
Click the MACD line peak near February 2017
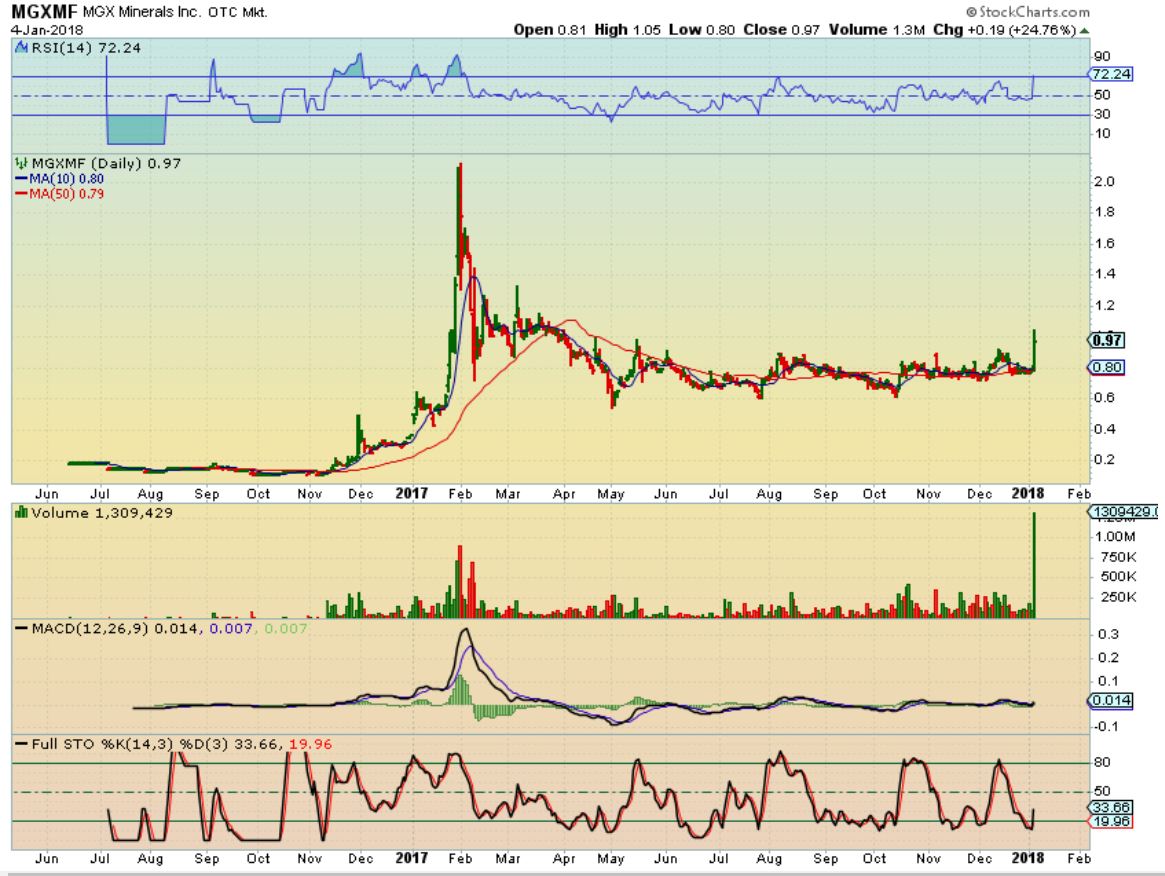[x=465, y=631]
